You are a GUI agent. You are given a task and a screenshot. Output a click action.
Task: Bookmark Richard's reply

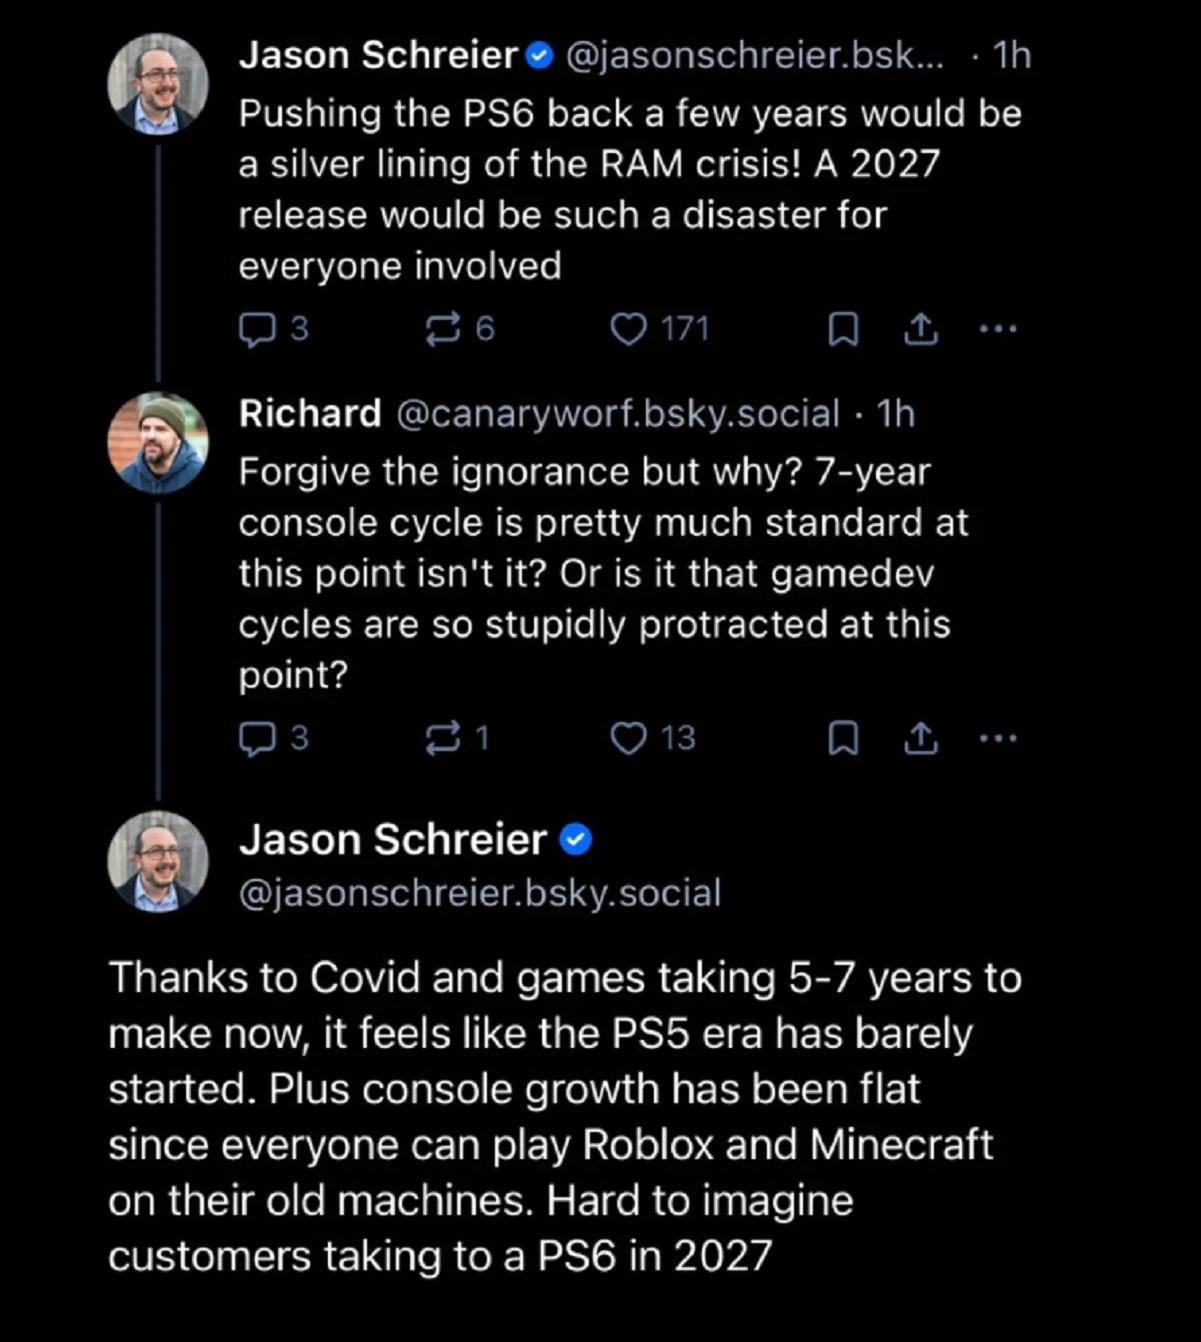[844, 738]
